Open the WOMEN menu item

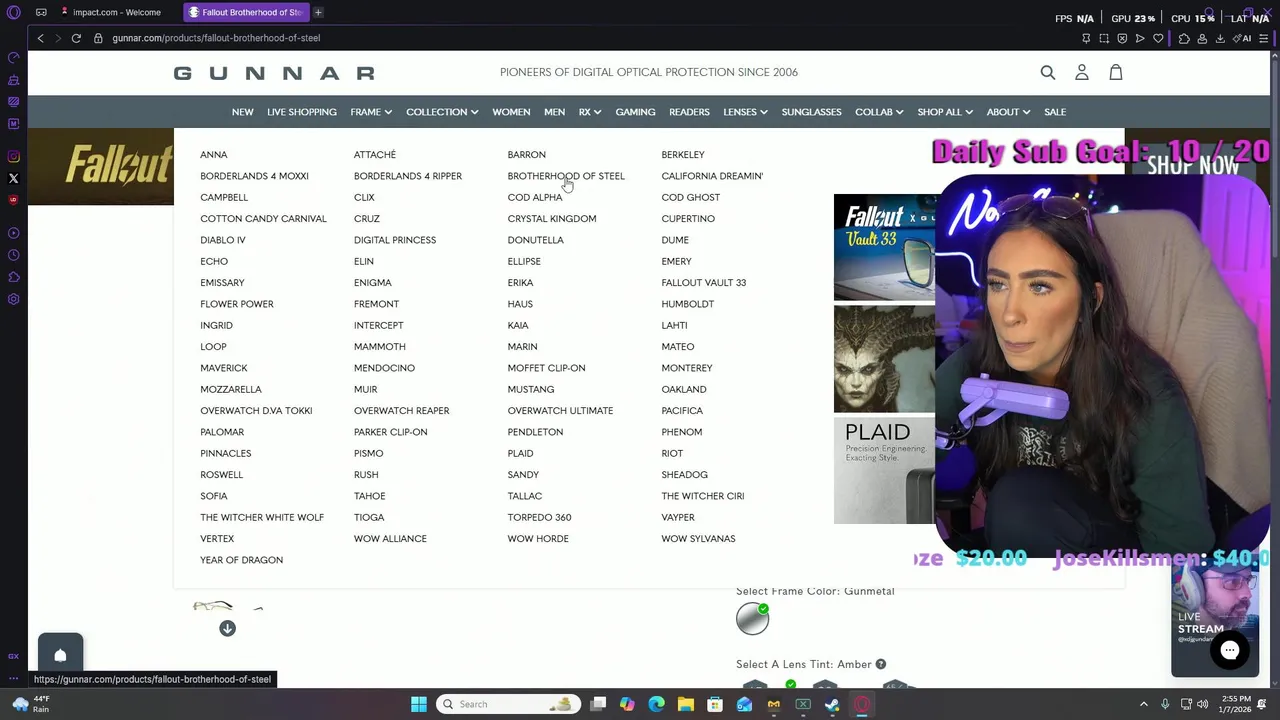click(511, 112)
